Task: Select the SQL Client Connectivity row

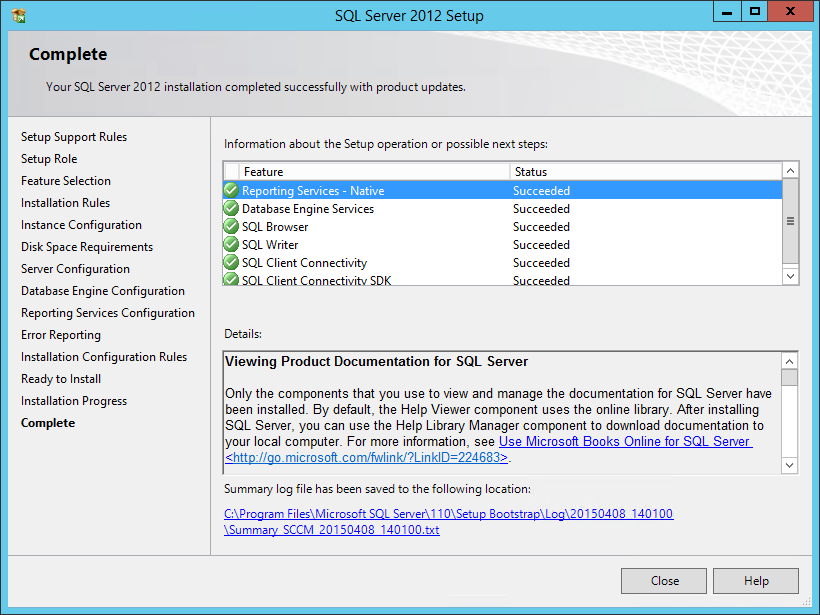Action: tap(503, 262)
